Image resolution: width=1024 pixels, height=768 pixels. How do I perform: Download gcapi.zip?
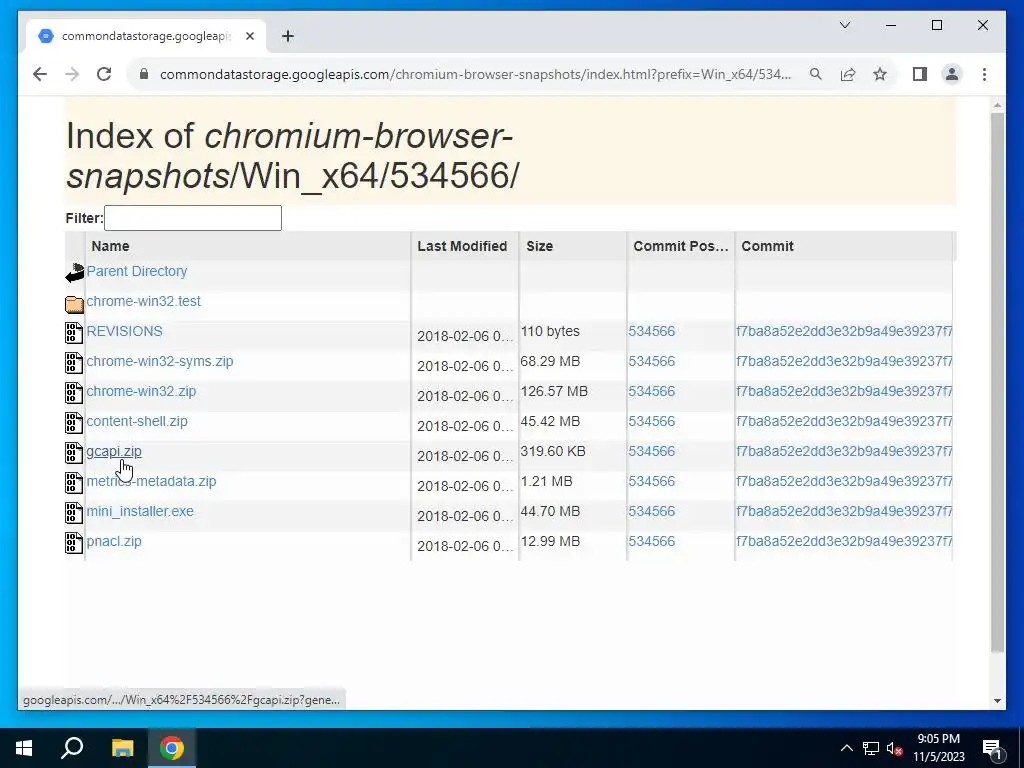[114, 451]
